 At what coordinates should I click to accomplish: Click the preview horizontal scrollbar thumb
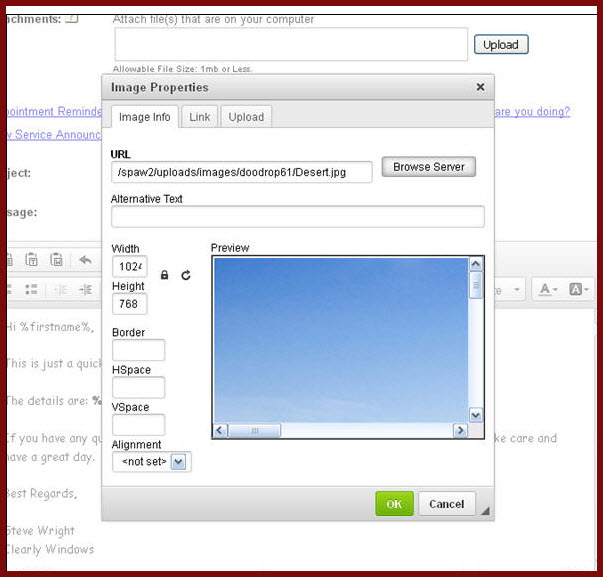coord(255,430)
